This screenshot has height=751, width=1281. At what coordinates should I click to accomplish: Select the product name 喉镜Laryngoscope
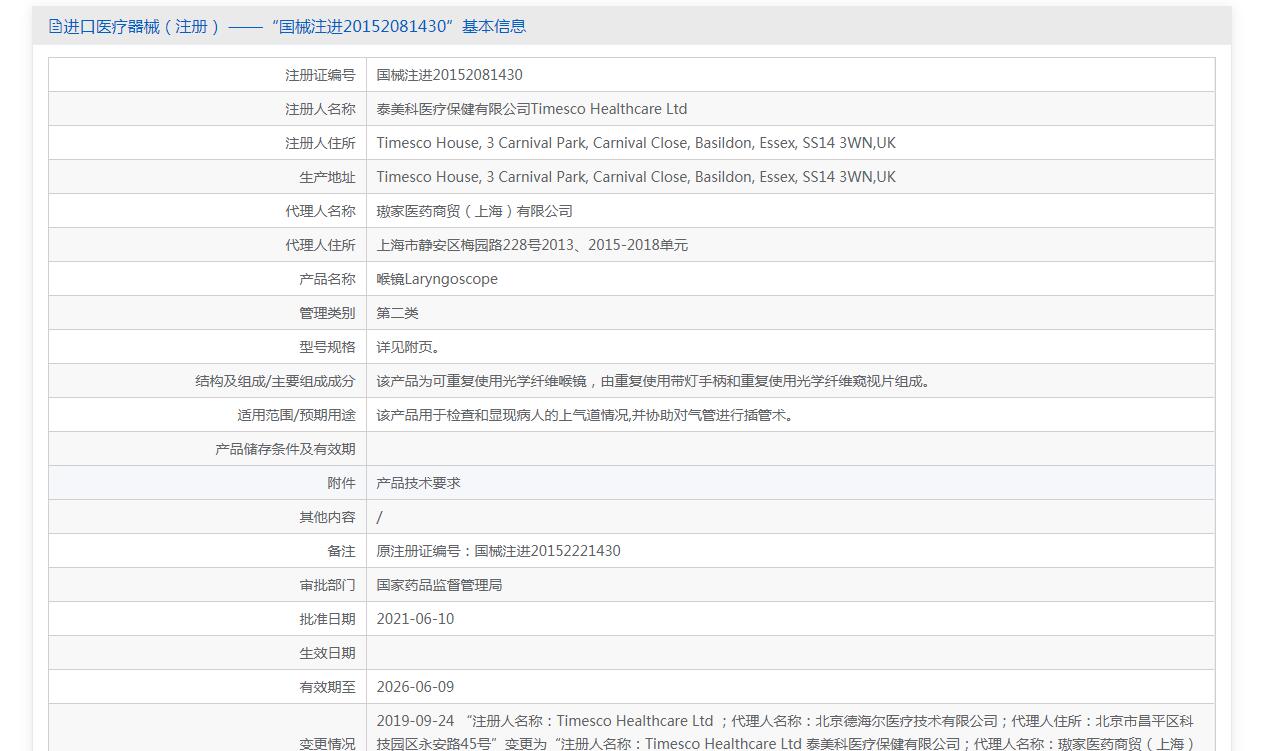coord(437,279)
